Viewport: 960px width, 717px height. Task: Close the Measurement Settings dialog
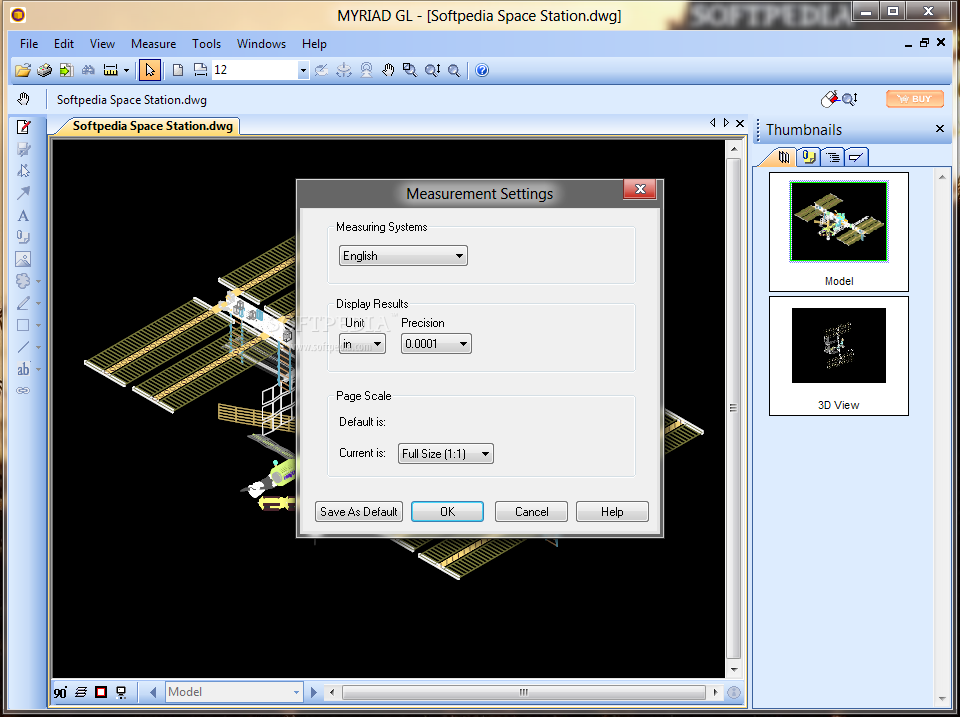click(640, 189)
